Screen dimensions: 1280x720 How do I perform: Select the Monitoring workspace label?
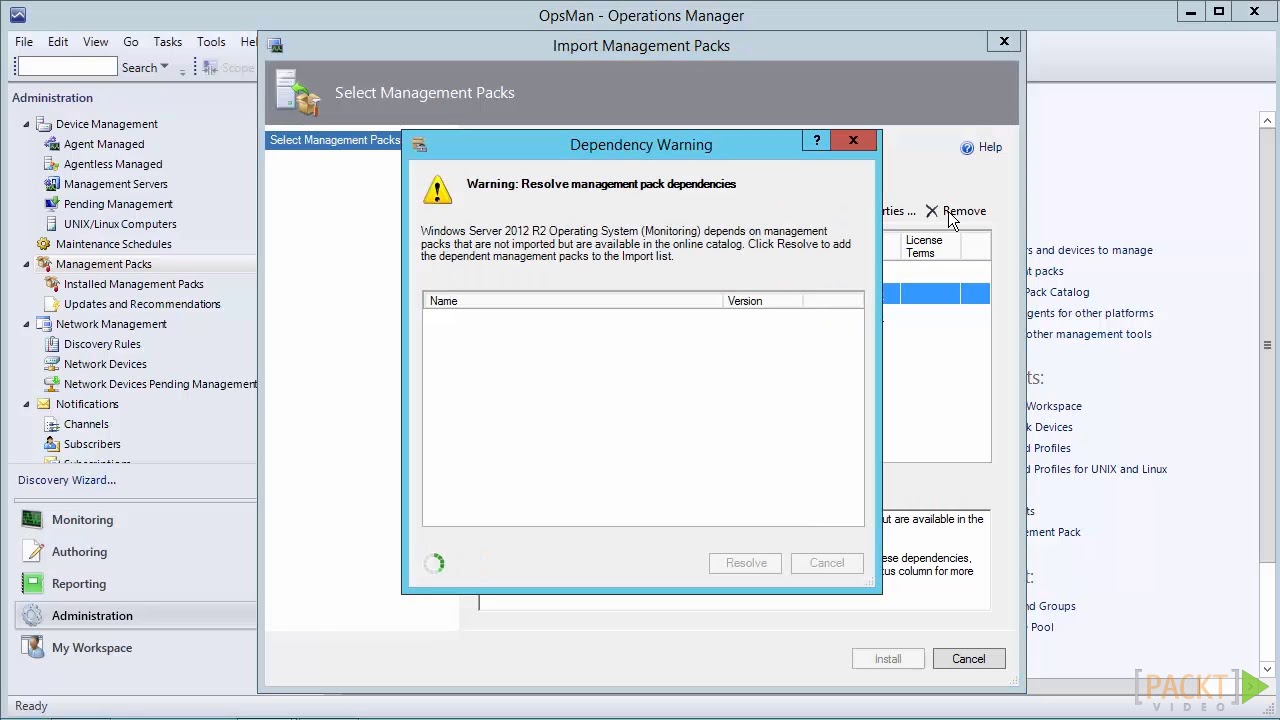[x=83, y=520]
